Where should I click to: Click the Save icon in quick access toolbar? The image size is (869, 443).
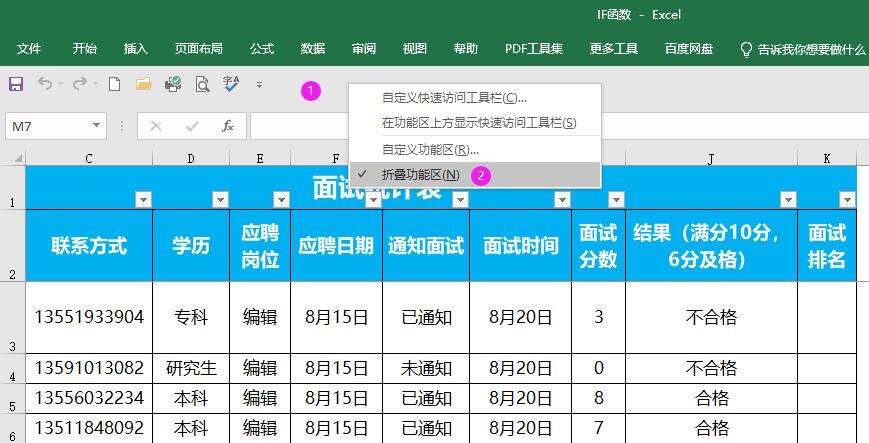click(16, 84)
